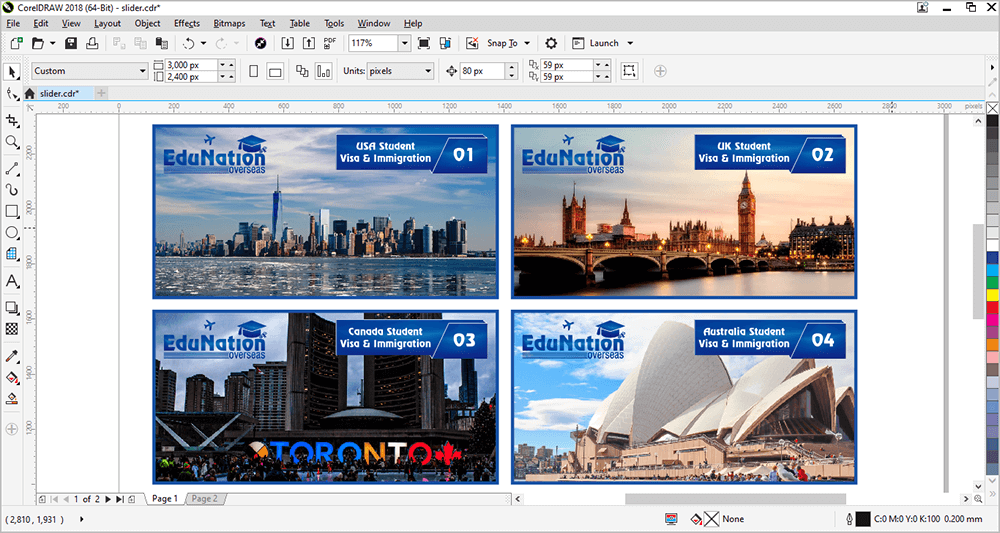Select the Interactive Fill tool
This screenshot has height=533, width=1000.
(x=11, y=377)
